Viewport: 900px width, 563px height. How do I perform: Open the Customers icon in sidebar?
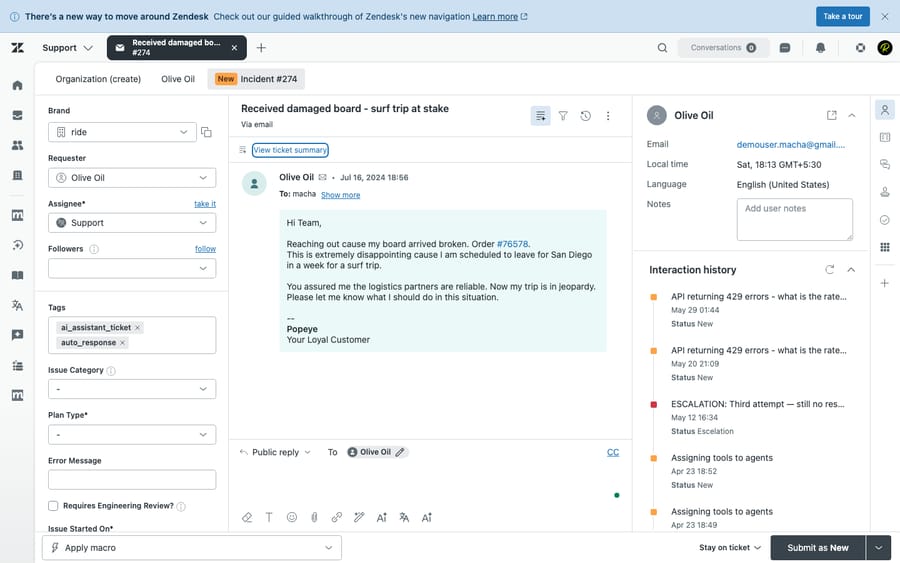(17, 145)
